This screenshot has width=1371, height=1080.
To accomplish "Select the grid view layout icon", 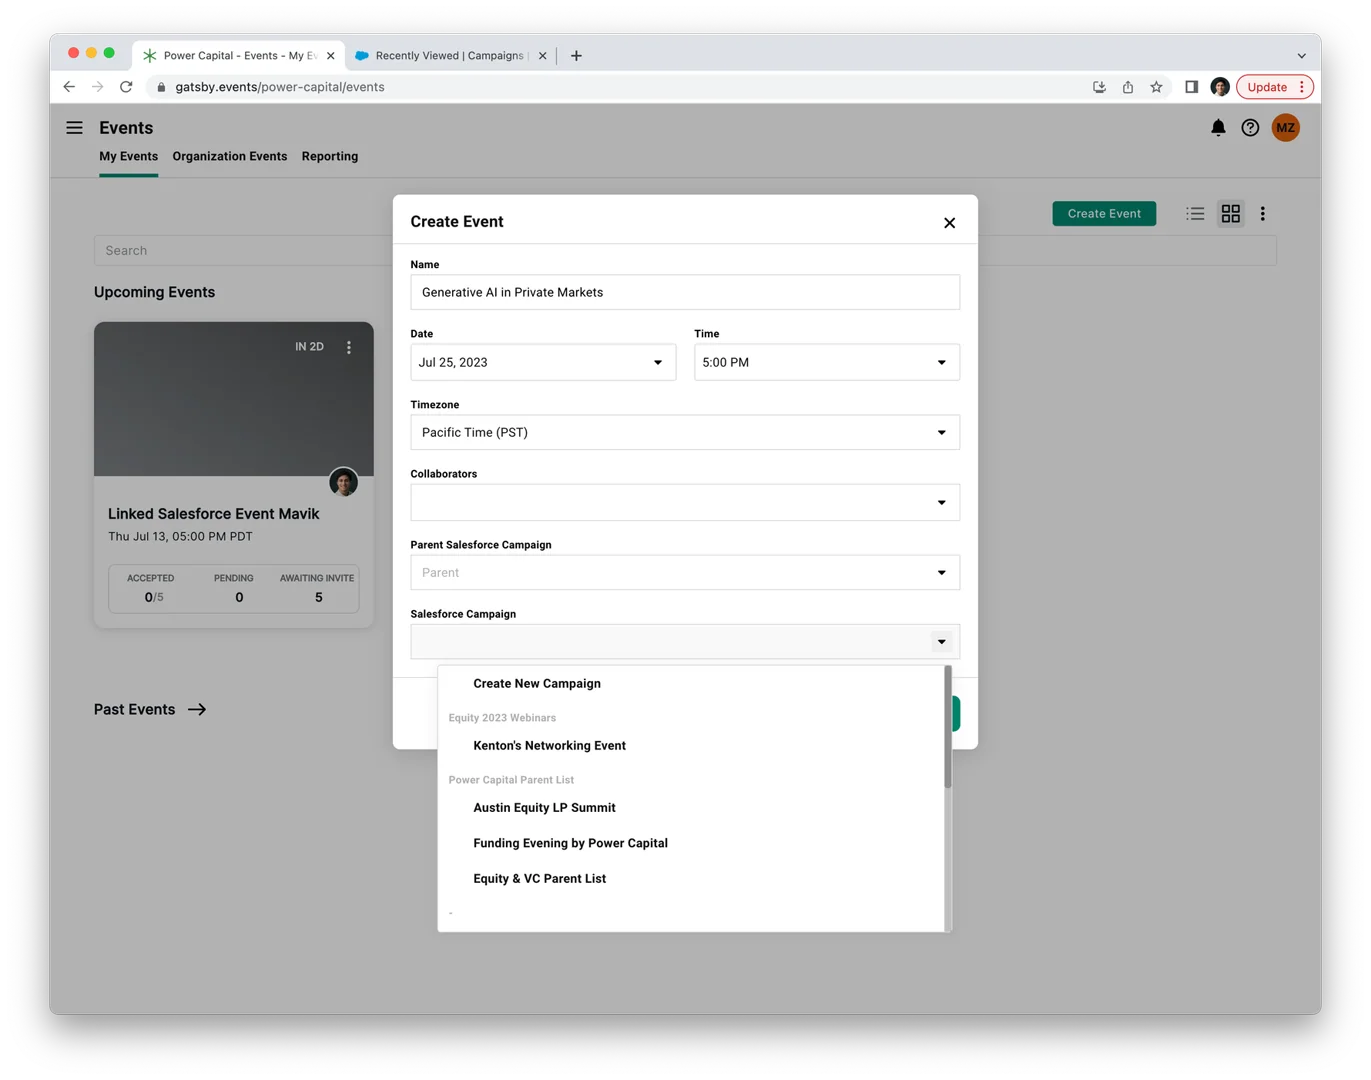I will point(1230,213).
